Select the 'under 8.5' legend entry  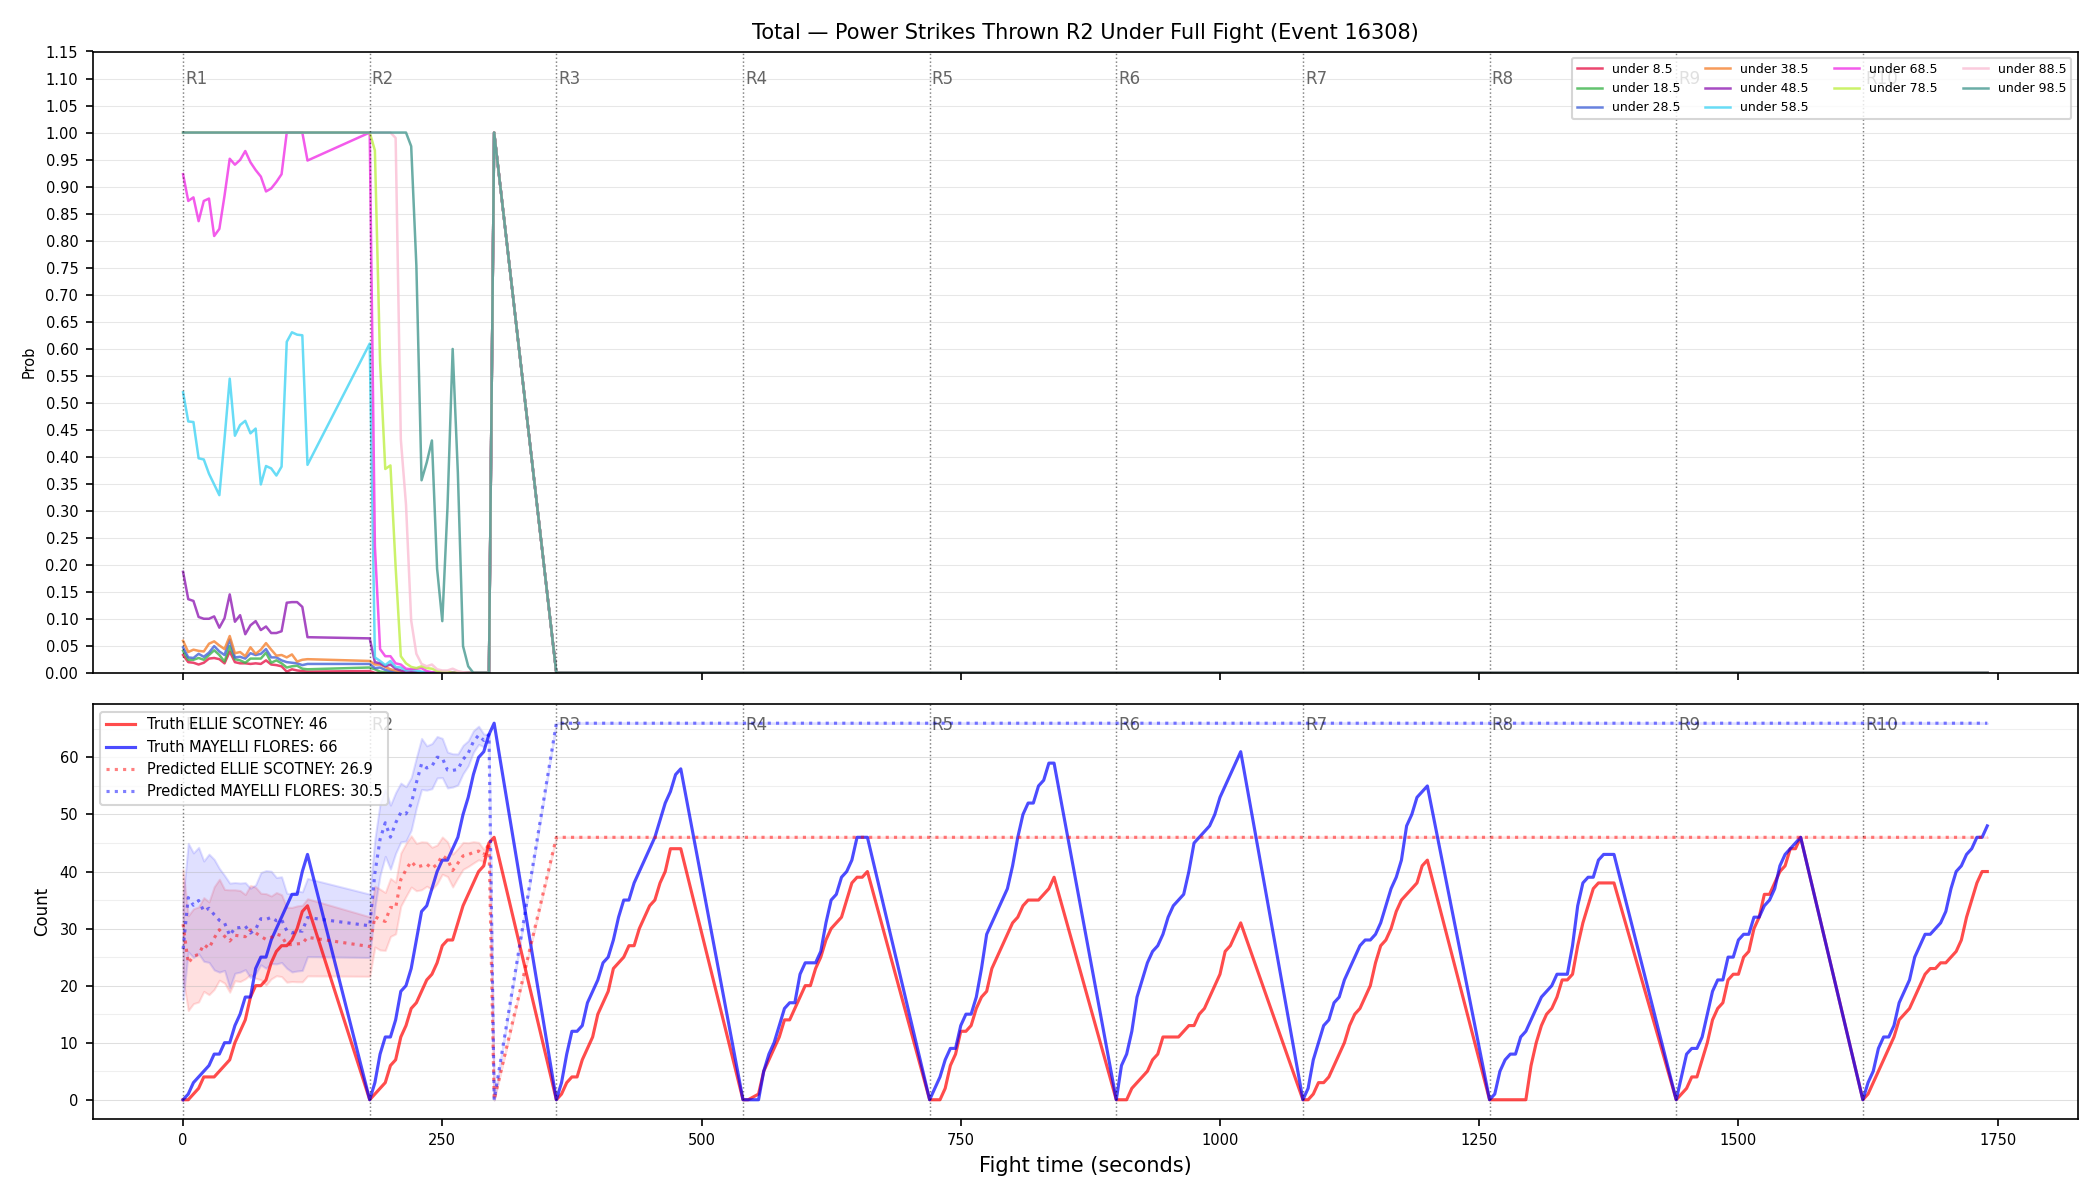click(1624, 69)
